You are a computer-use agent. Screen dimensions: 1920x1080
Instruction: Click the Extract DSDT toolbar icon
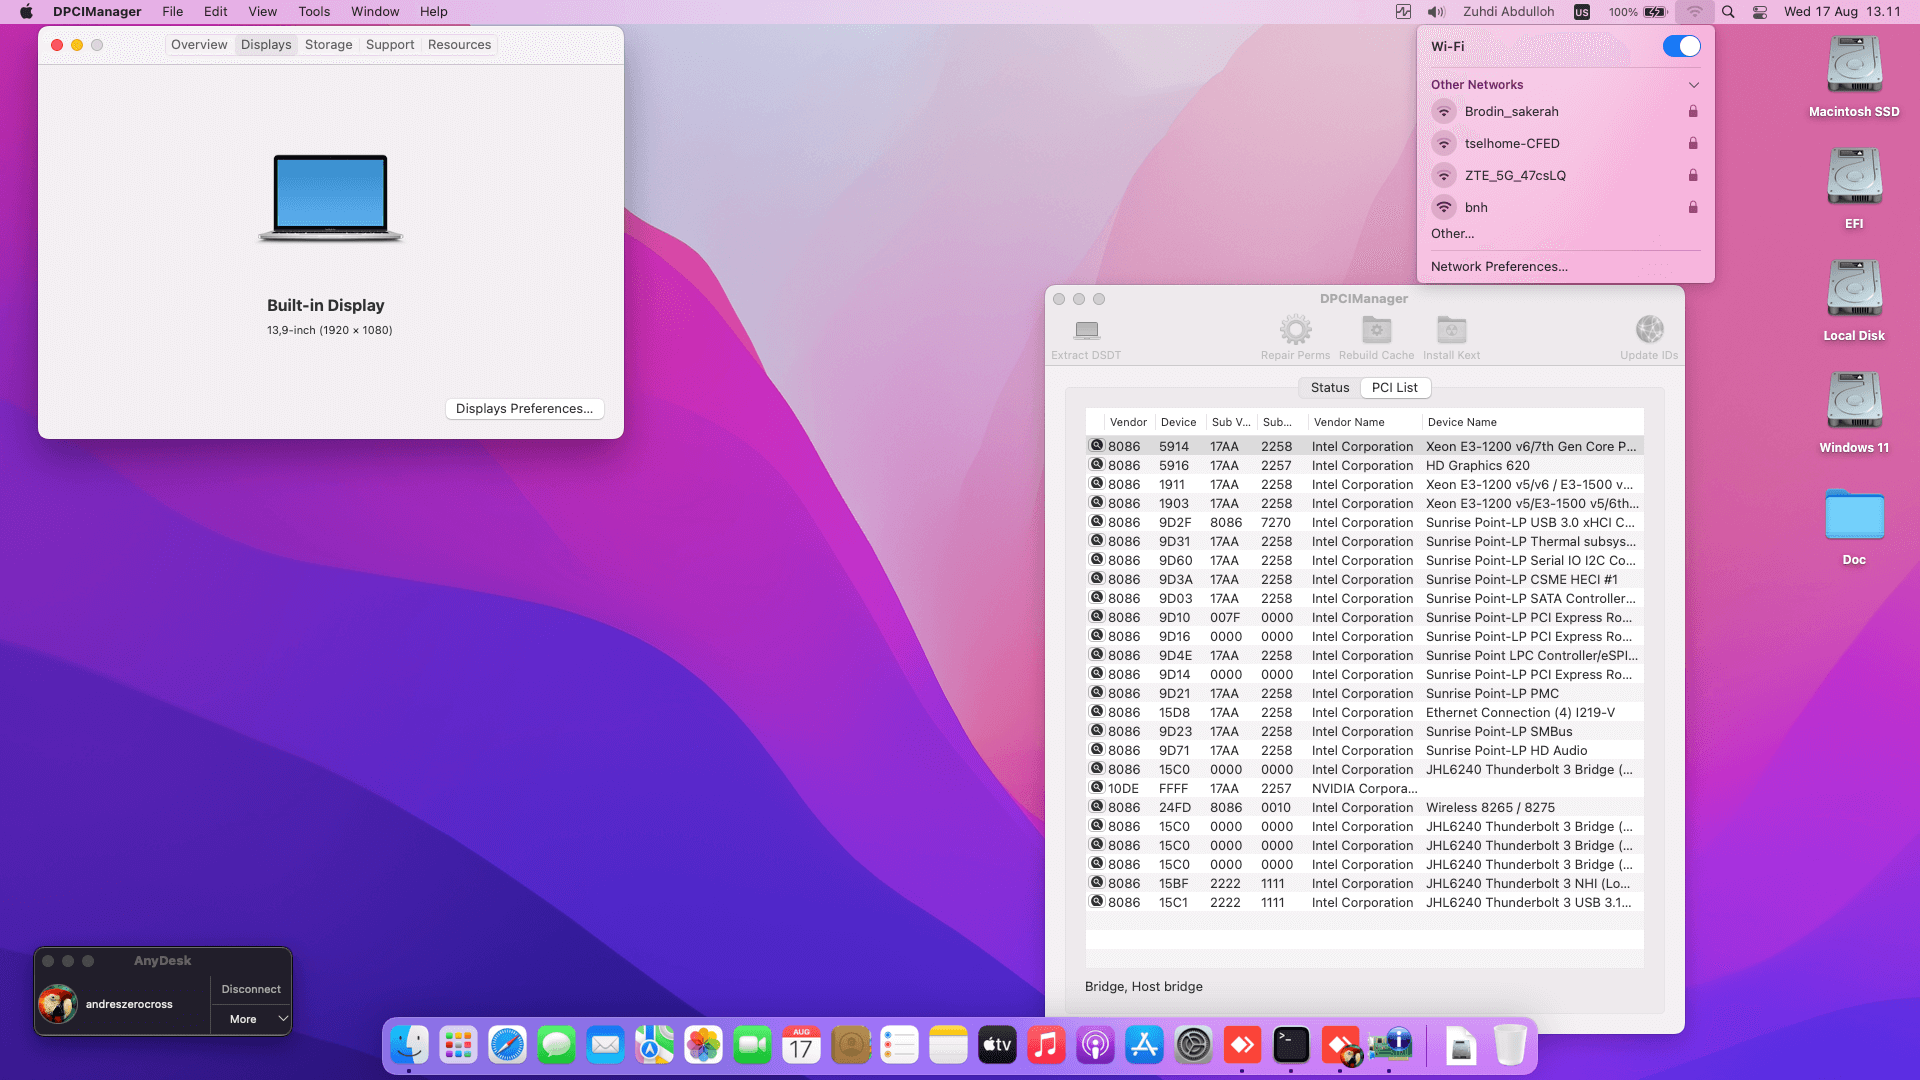pos(1086,330)
